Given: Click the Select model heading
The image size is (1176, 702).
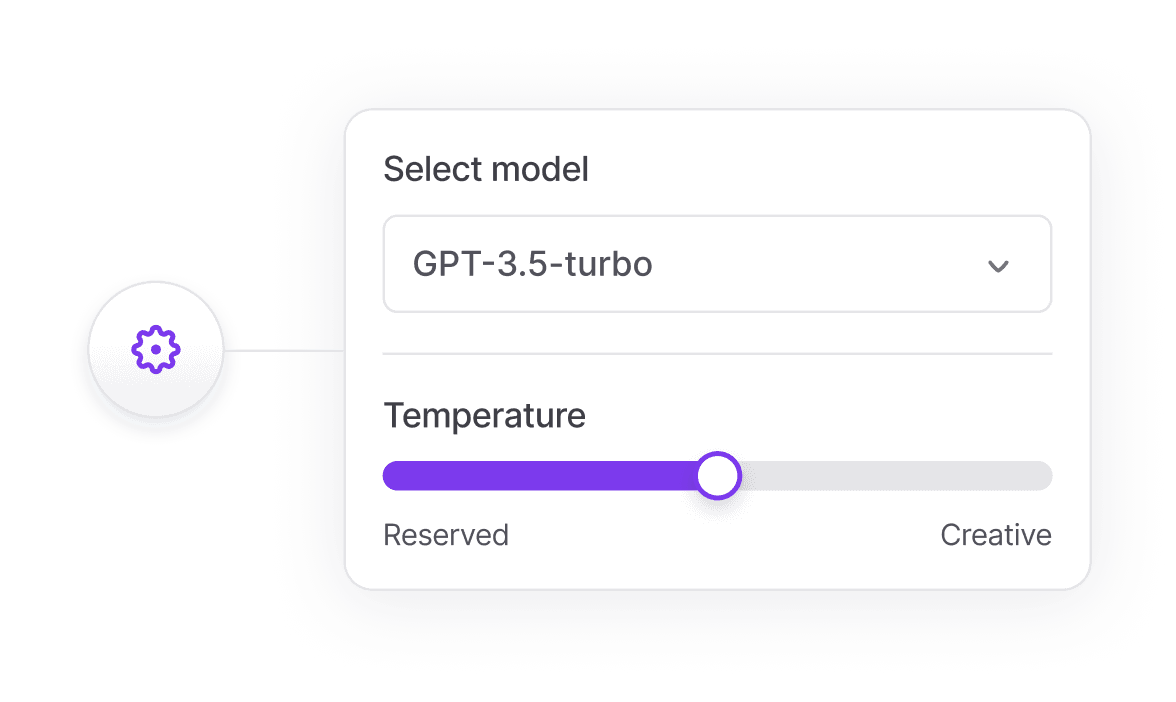Looking at the screenshot, I should [x=486, y=168].
